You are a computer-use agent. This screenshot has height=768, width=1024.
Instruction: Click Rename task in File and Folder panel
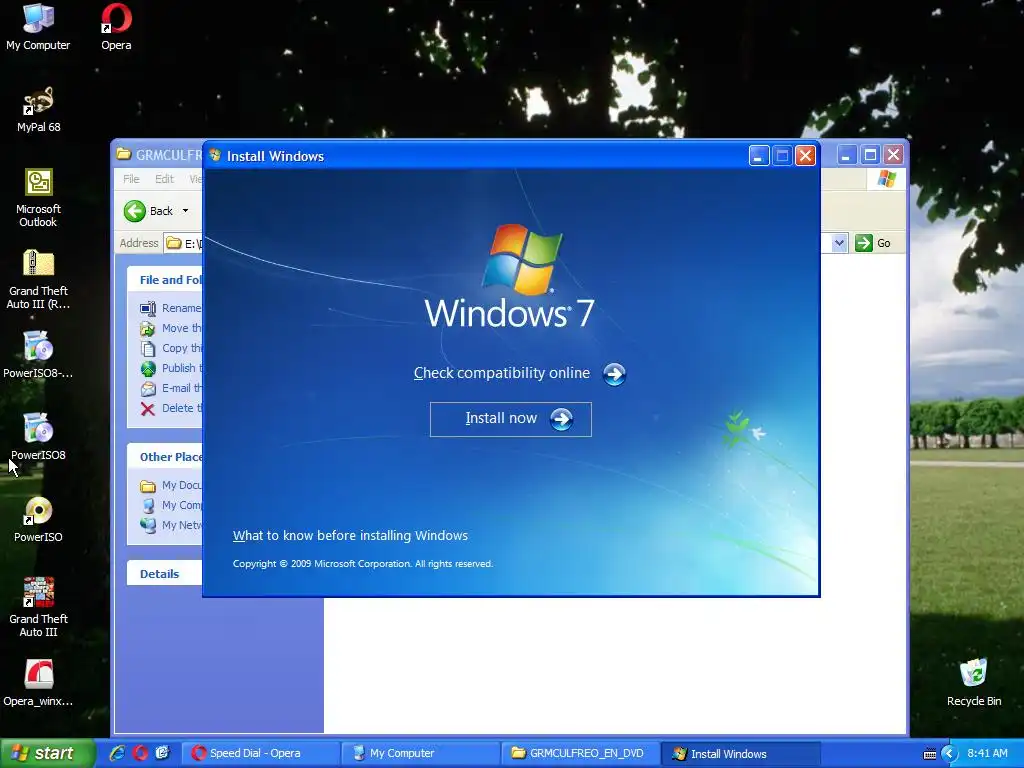171,308
